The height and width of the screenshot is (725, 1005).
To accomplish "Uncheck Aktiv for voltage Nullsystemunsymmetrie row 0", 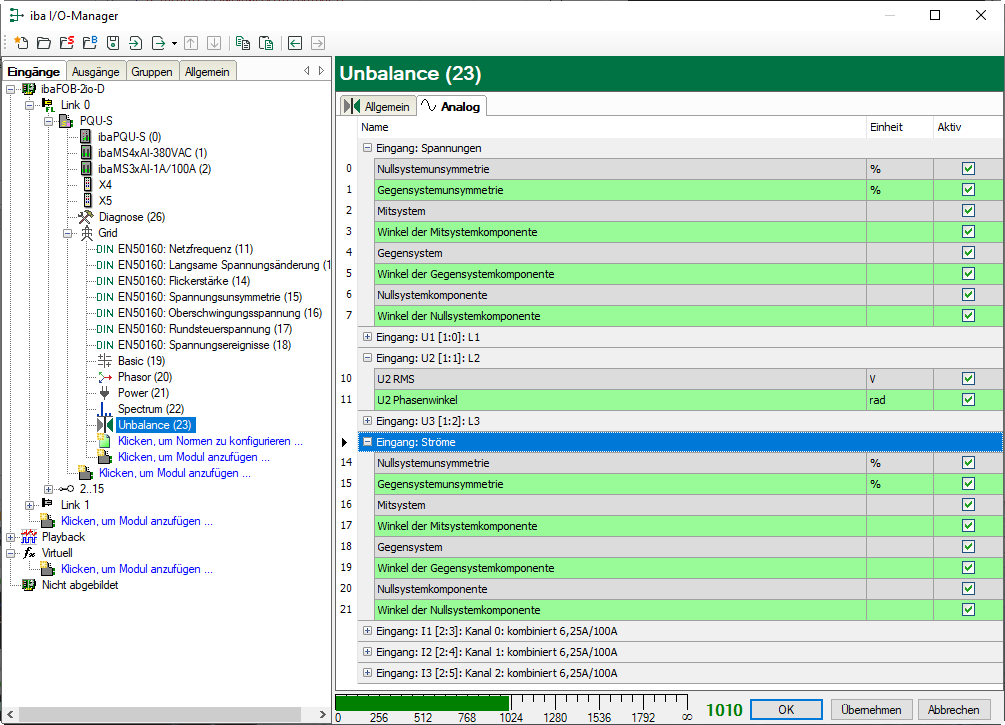I will click(967, 169).
